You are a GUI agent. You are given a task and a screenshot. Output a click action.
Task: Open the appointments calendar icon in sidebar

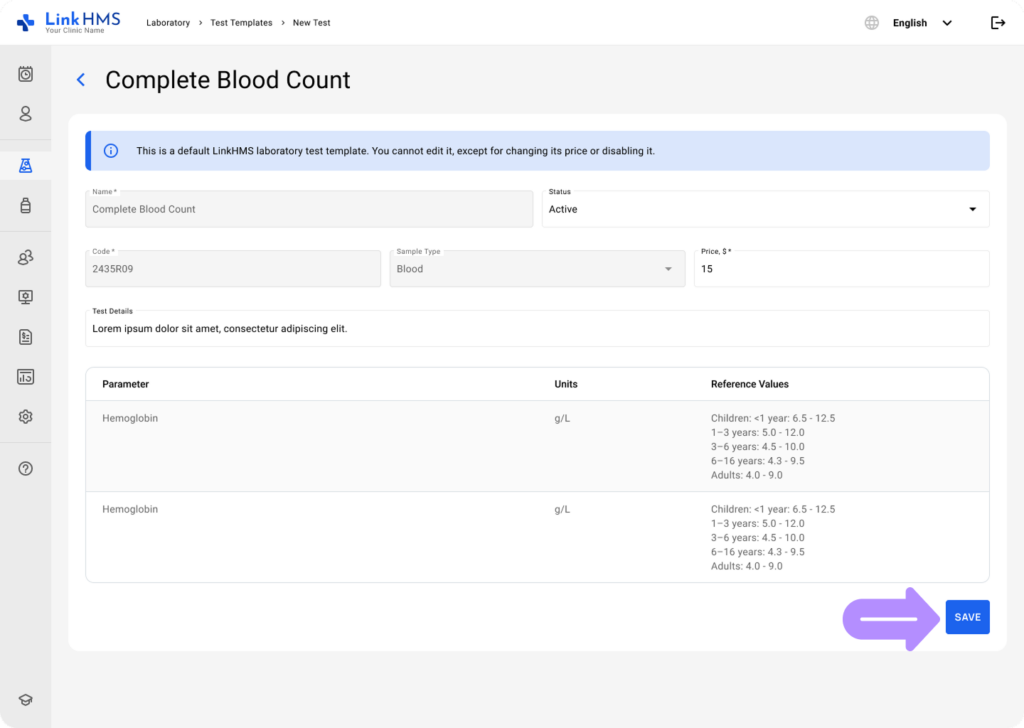24,74
